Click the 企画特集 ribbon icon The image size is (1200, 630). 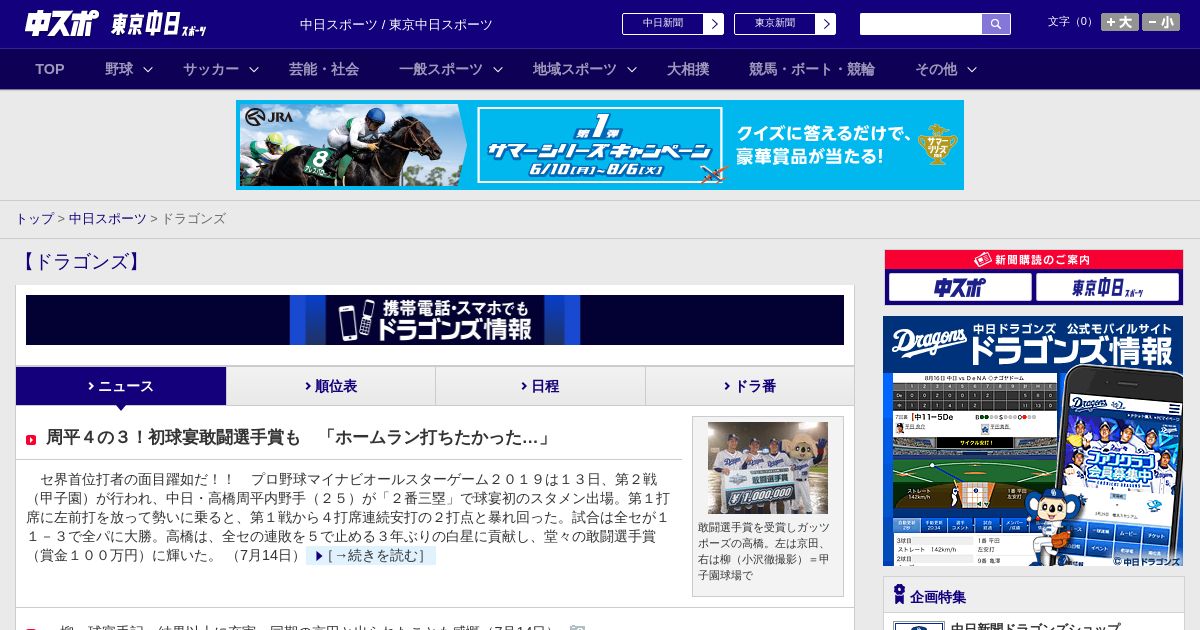[x=899, y=595]
